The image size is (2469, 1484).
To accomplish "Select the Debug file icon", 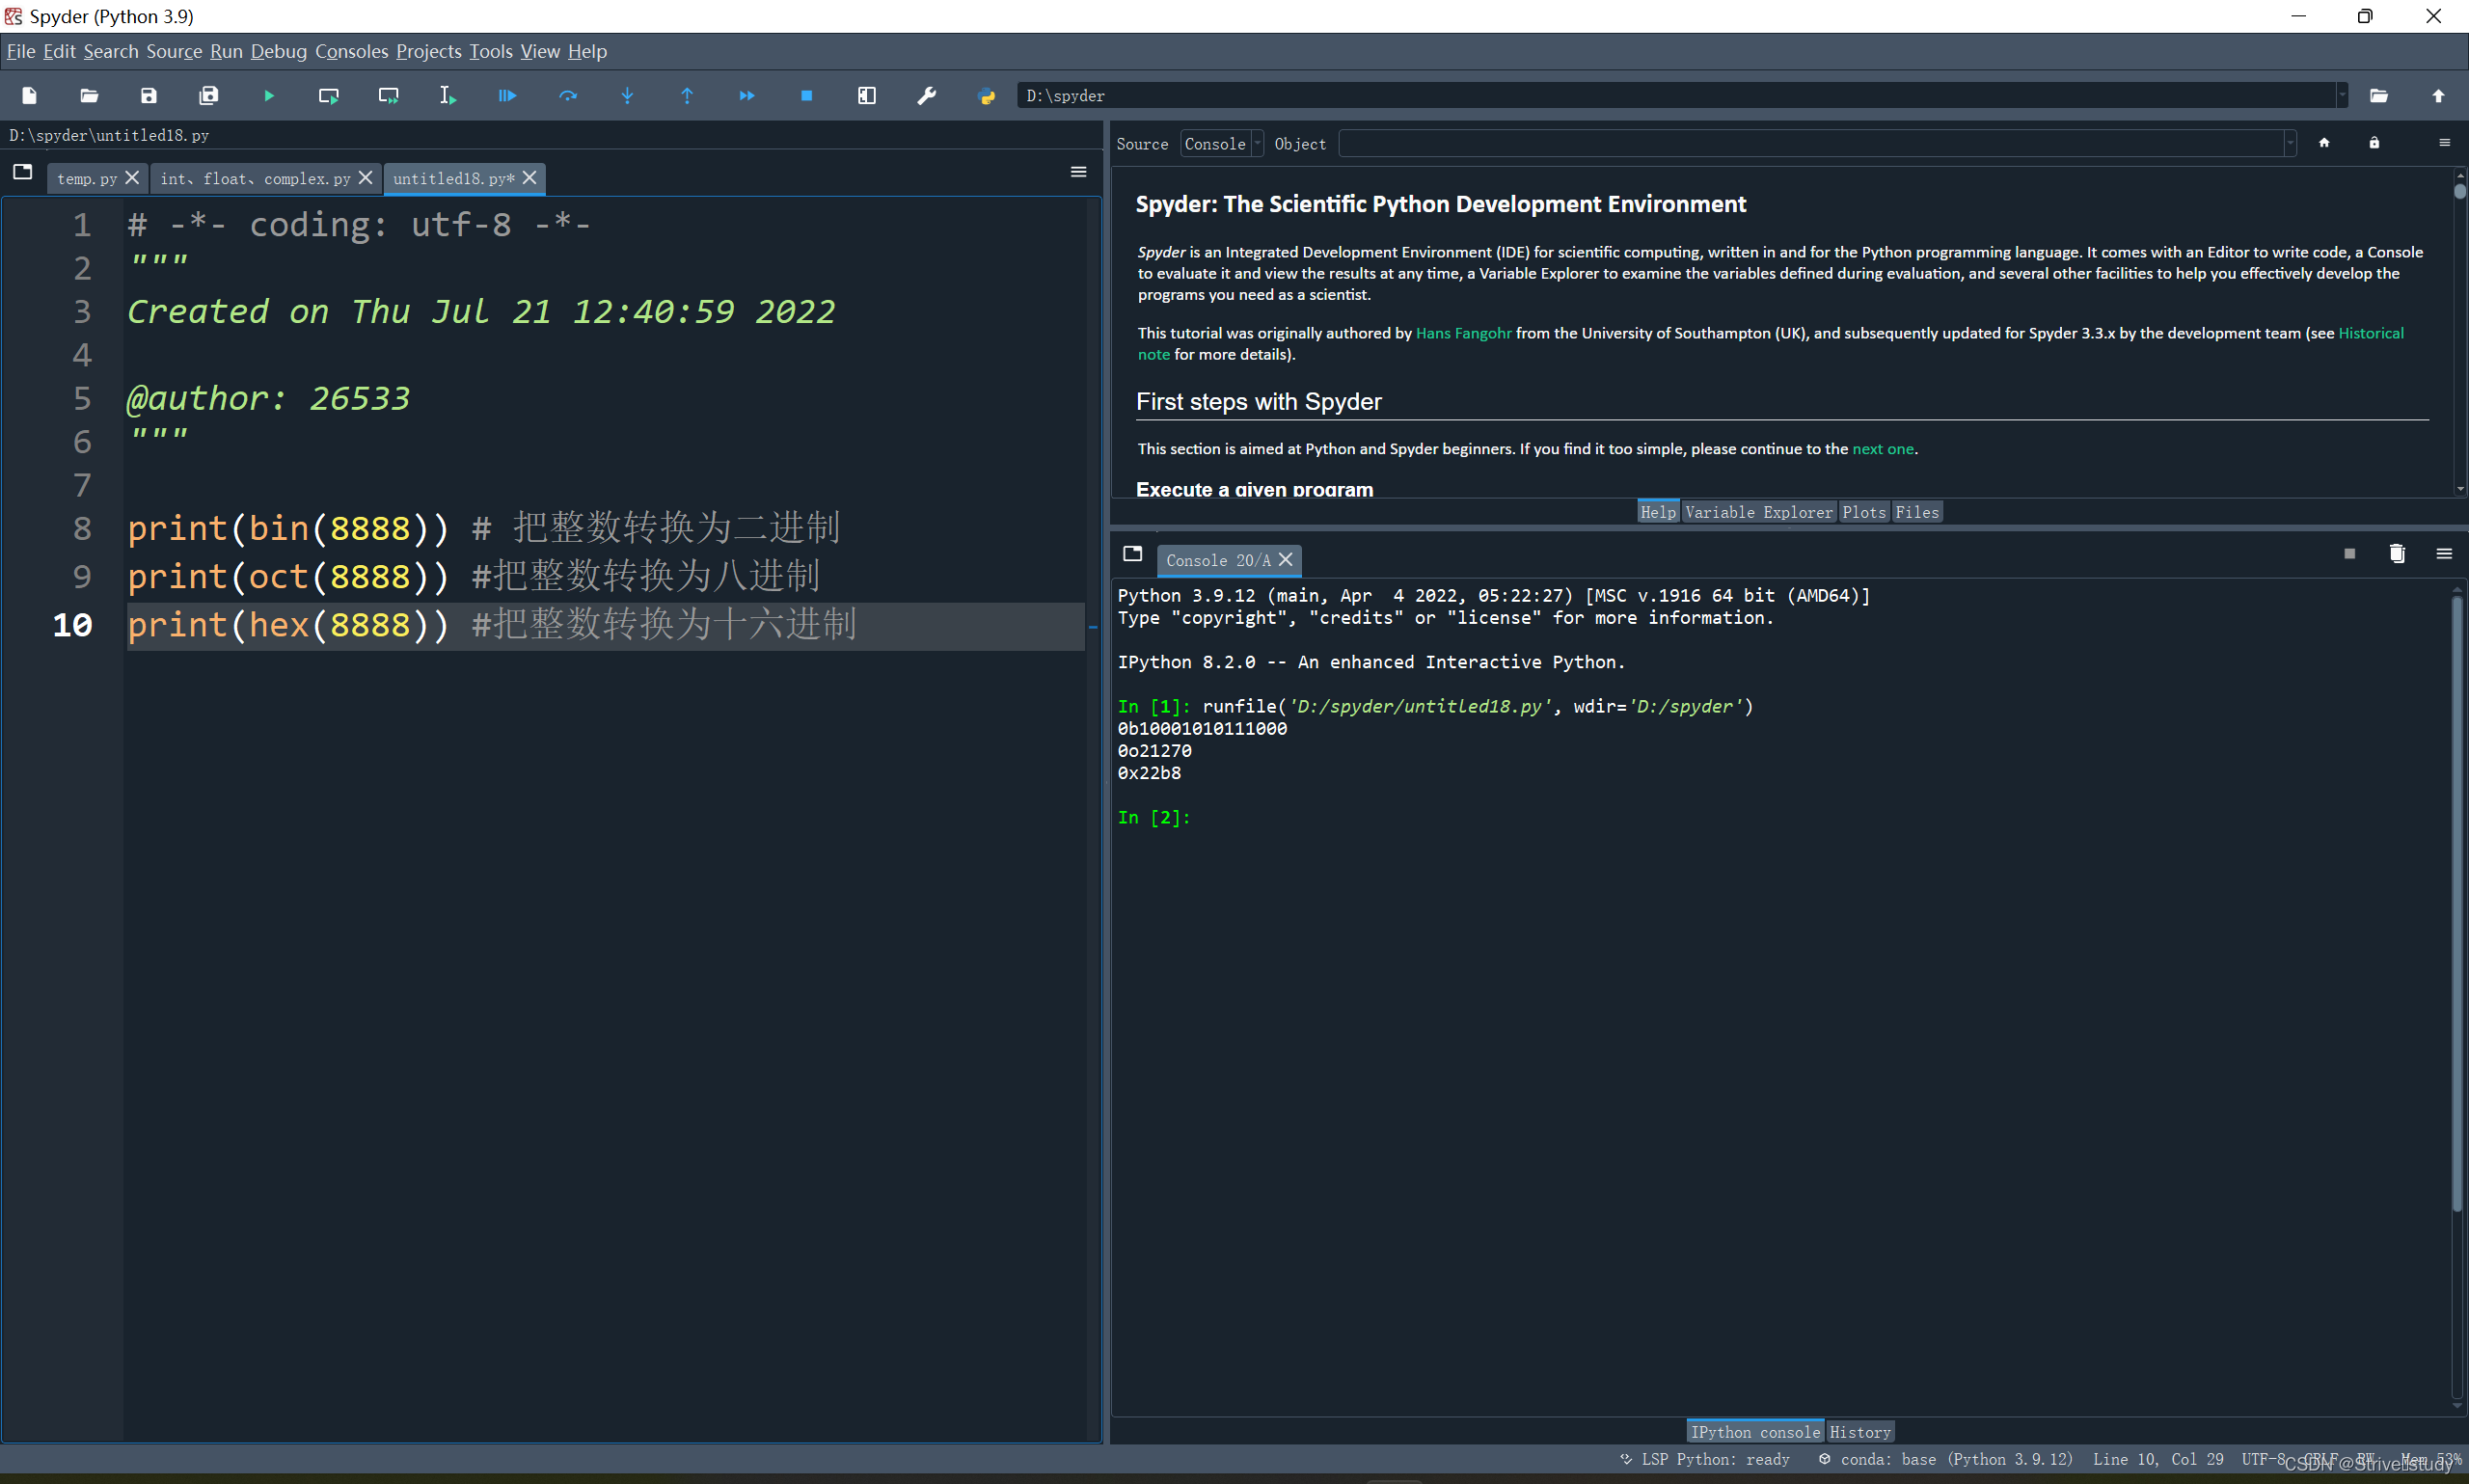I will point(507,95).
